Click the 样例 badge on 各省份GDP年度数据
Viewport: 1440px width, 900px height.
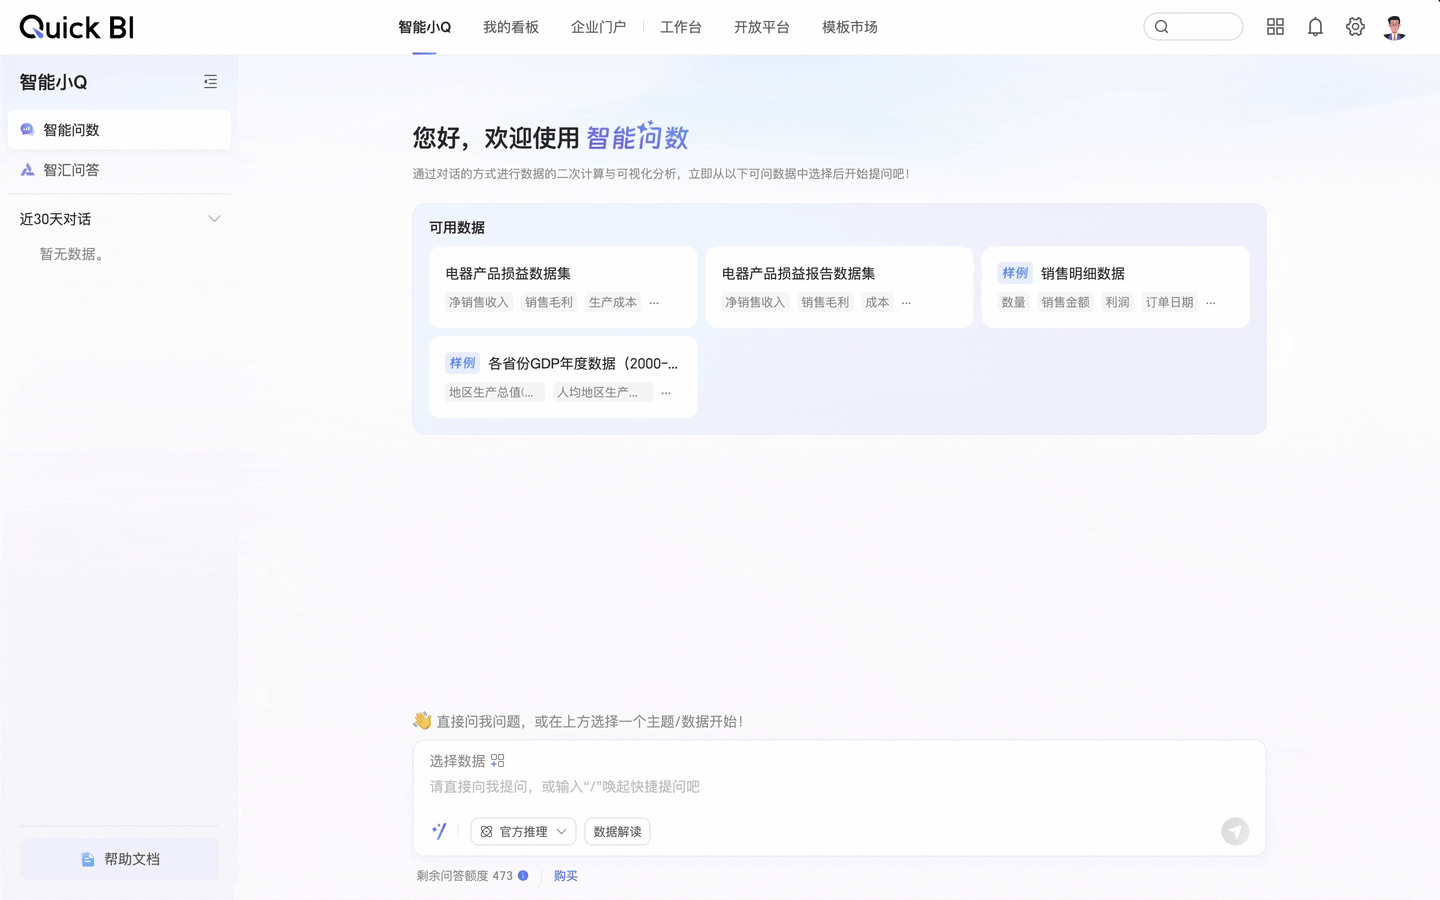(462, 363)
